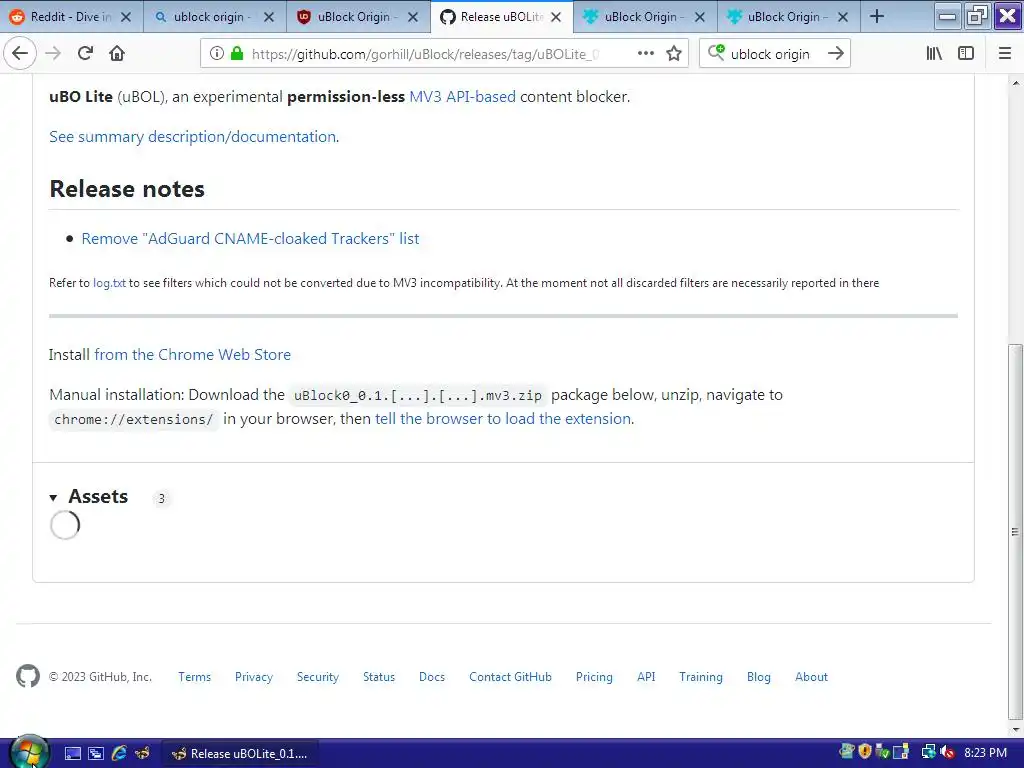Open the Security footer link

click(x=318, y=677)
